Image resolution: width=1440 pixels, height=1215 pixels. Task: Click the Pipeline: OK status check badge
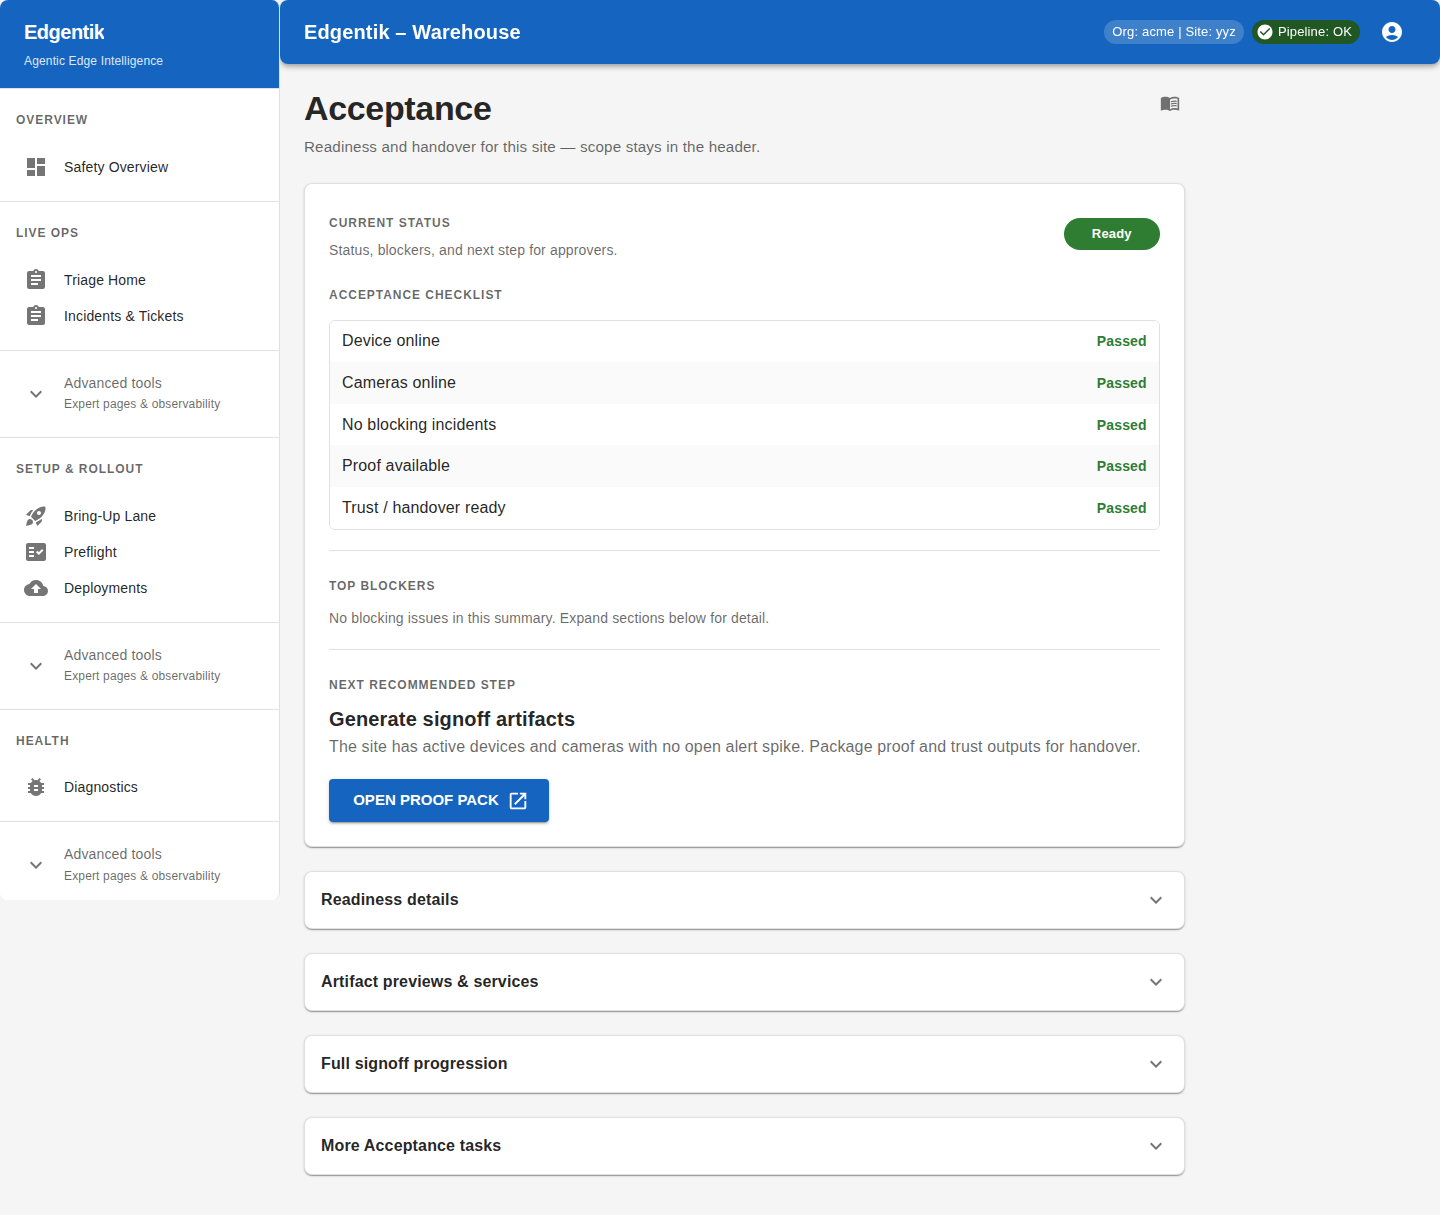point(1306,31)
